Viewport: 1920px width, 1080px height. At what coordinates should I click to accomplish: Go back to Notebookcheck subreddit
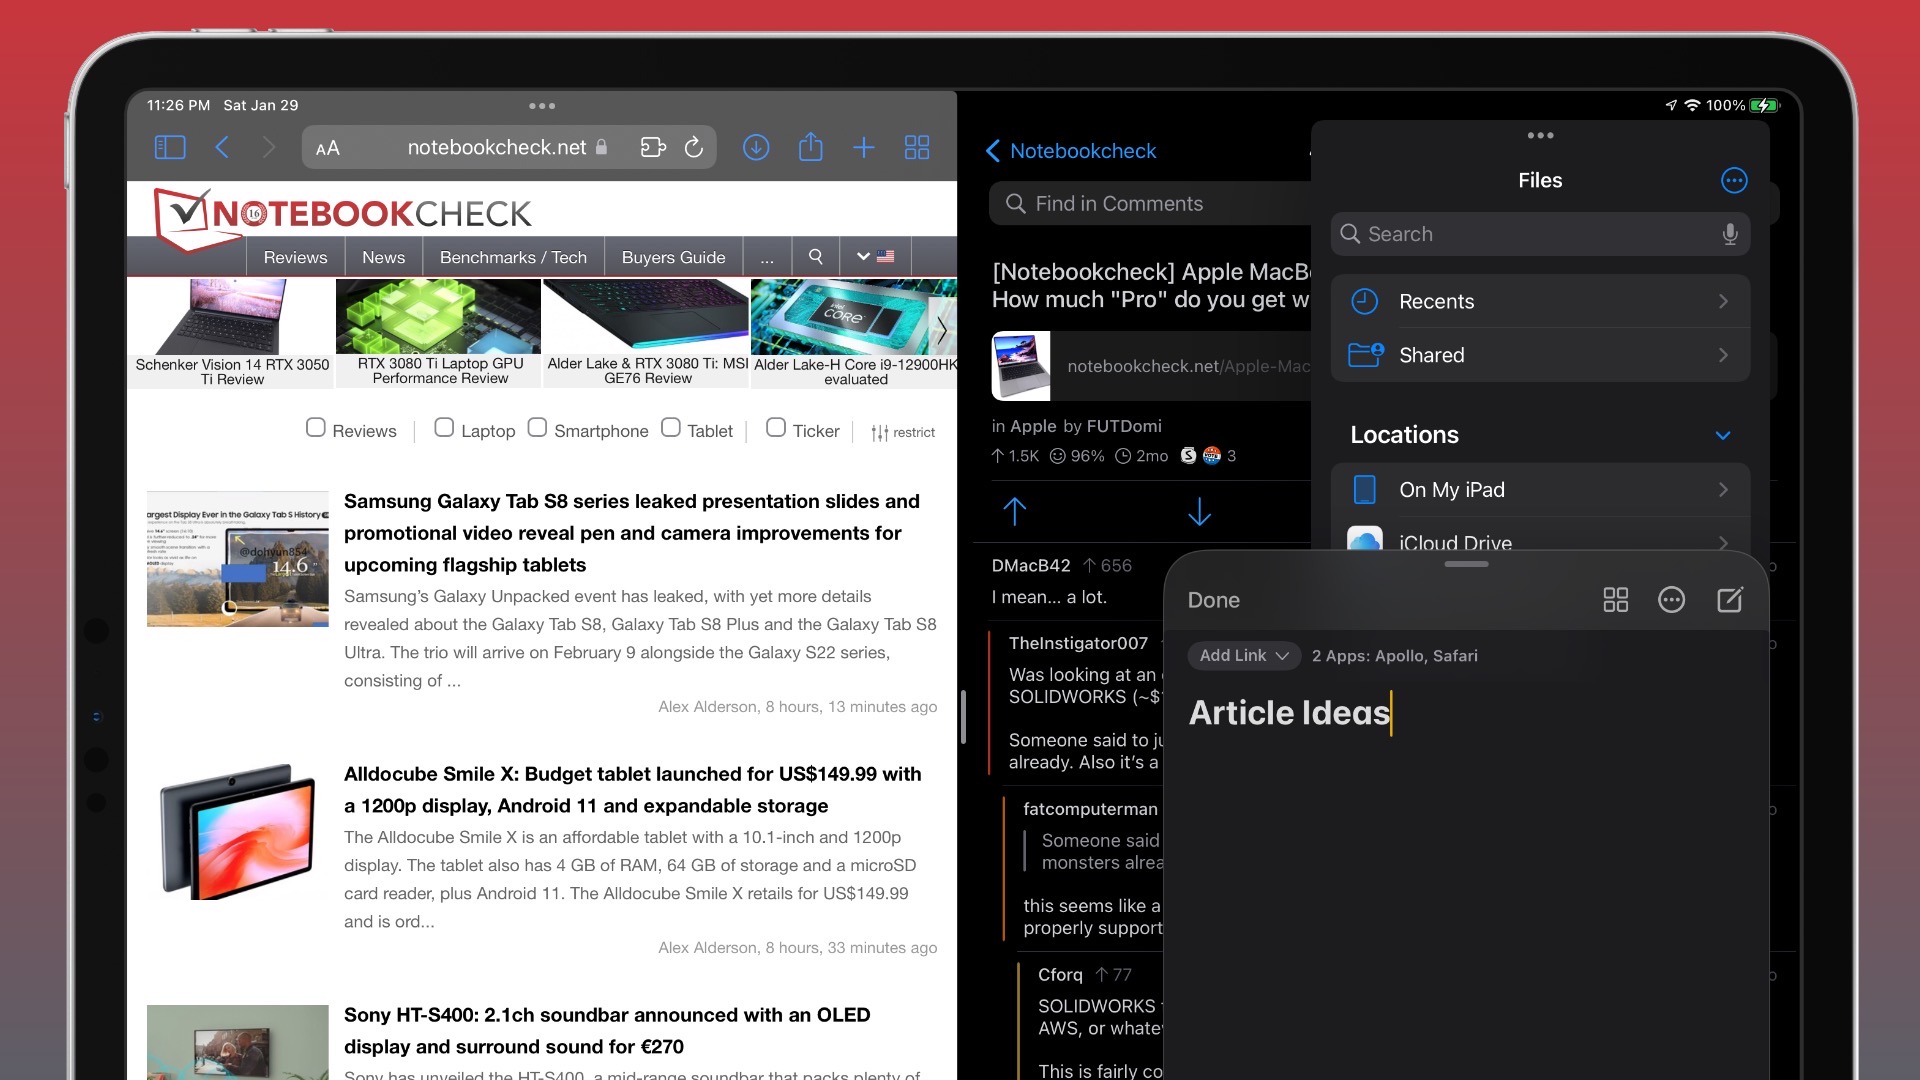click(x=1071, y=151)
